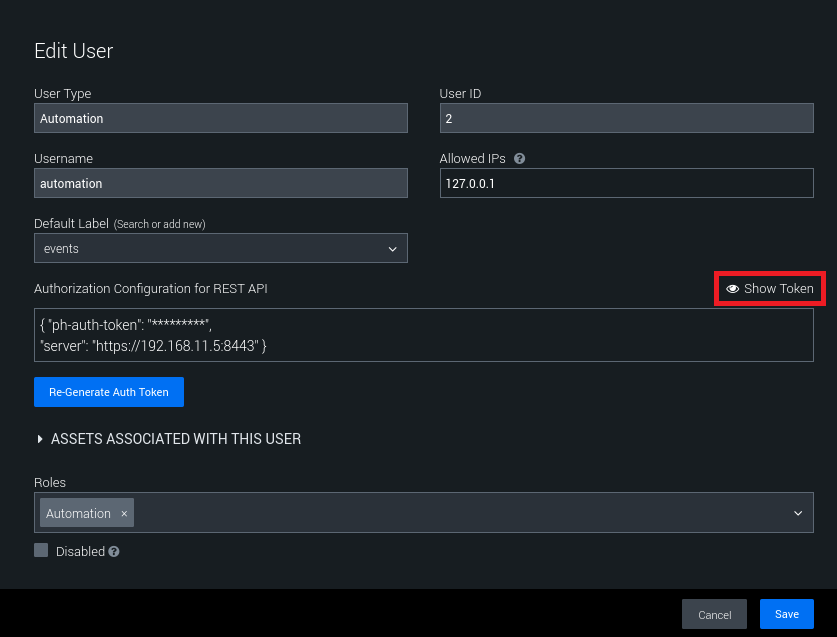Focus the Allowed IPs input box
The width and height of the screenshot is (837, 637).
tap(626, 183)
